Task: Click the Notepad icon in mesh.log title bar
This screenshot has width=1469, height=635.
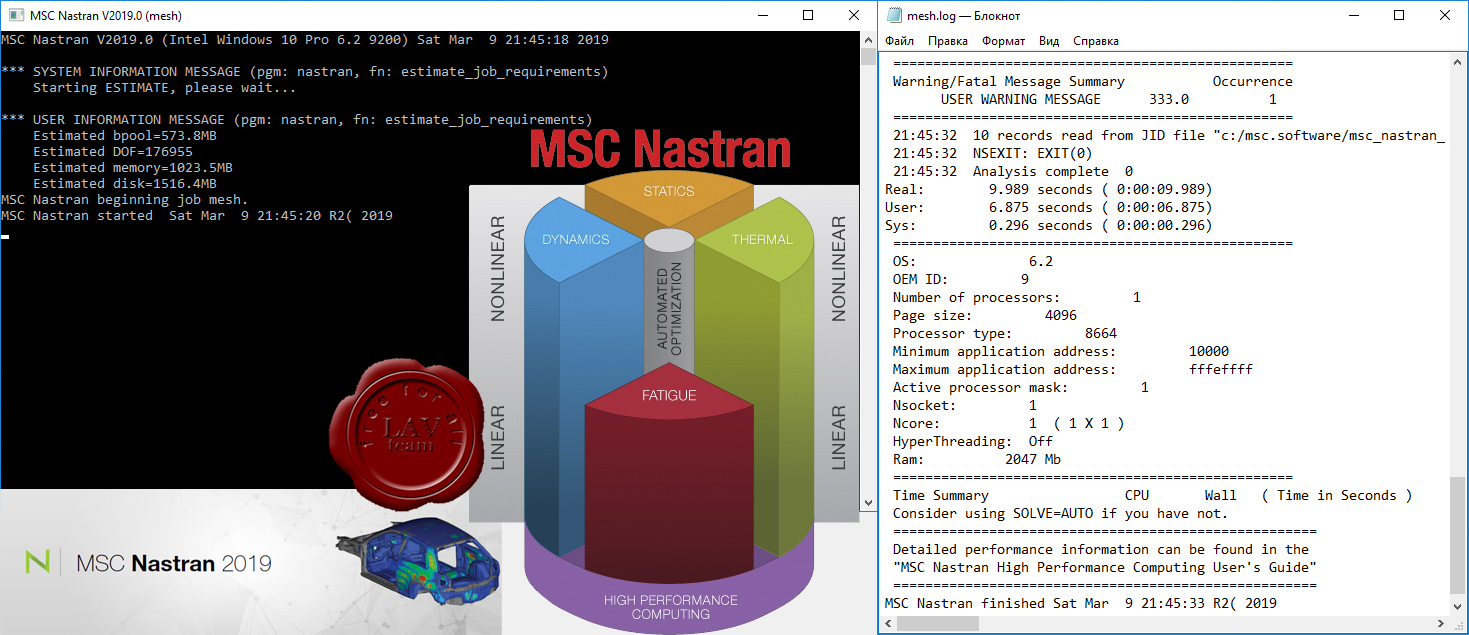Action: pos(895,15)
